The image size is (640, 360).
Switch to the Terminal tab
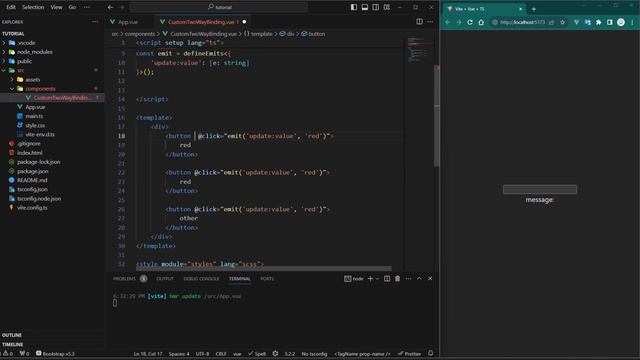coord(240,278)
